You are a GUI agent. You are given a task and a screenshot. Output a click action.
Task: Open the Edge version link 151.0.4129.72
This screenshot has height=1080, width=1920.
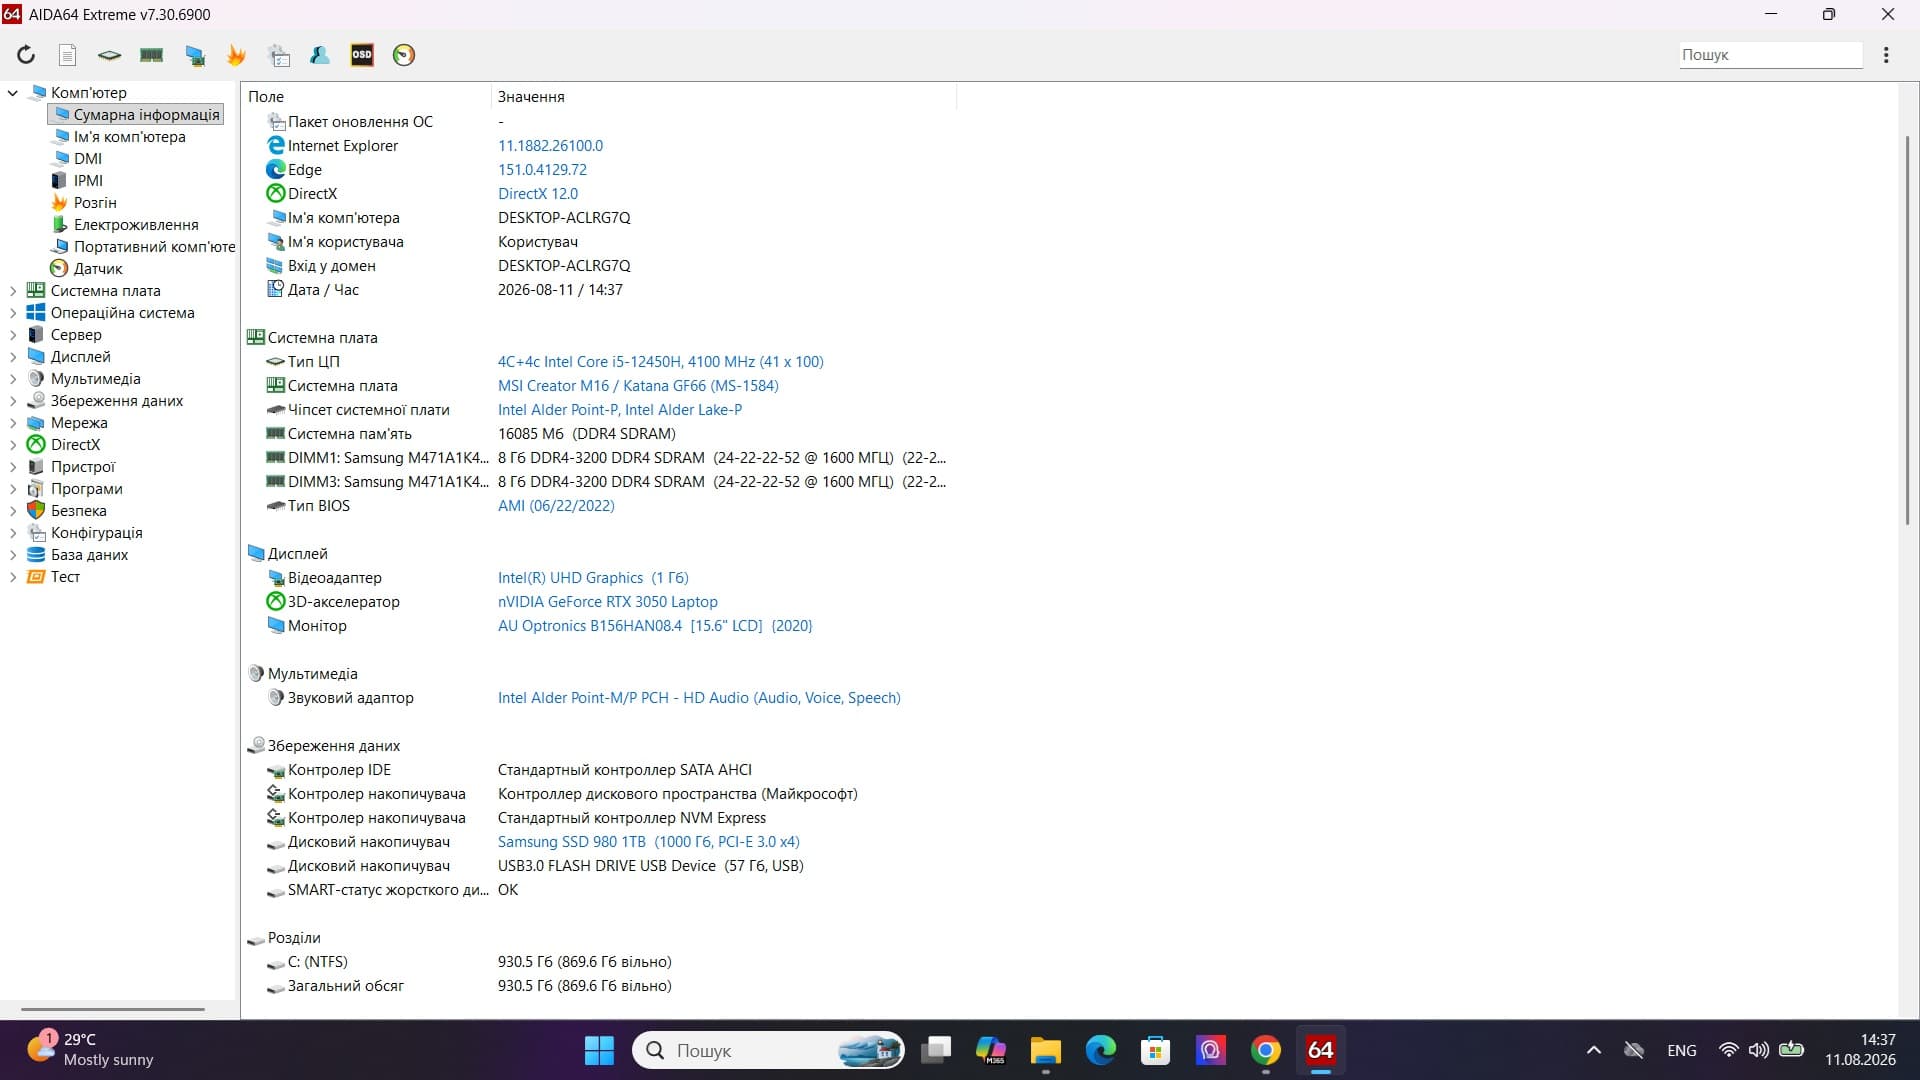coord(542,170)
